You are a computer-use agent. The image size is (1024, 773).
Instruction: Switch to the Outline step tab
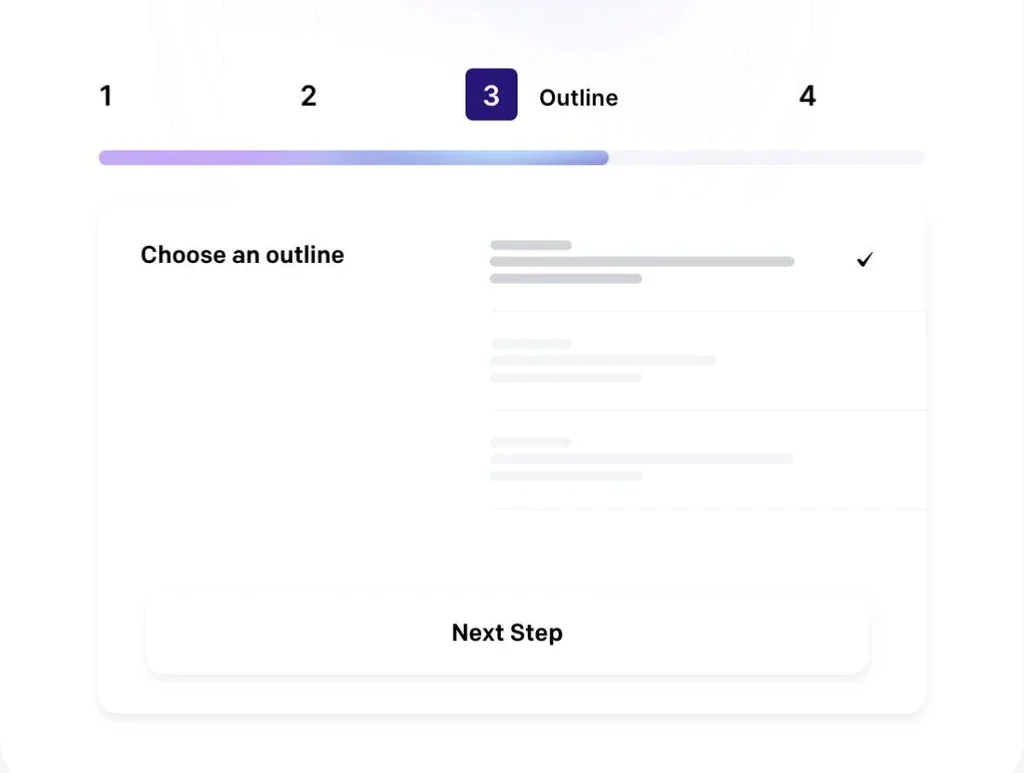pyautogui.click(x=578, y=96)
